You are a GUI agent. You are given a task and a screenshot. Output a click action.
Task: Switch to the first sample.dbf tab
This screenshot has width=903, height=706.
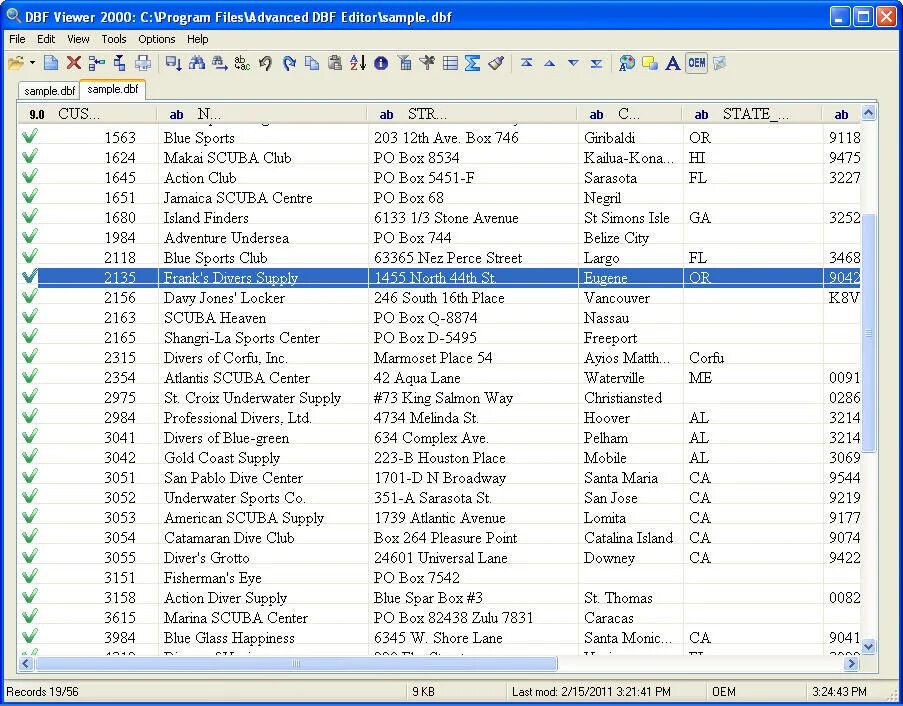[x=50, y=91]
